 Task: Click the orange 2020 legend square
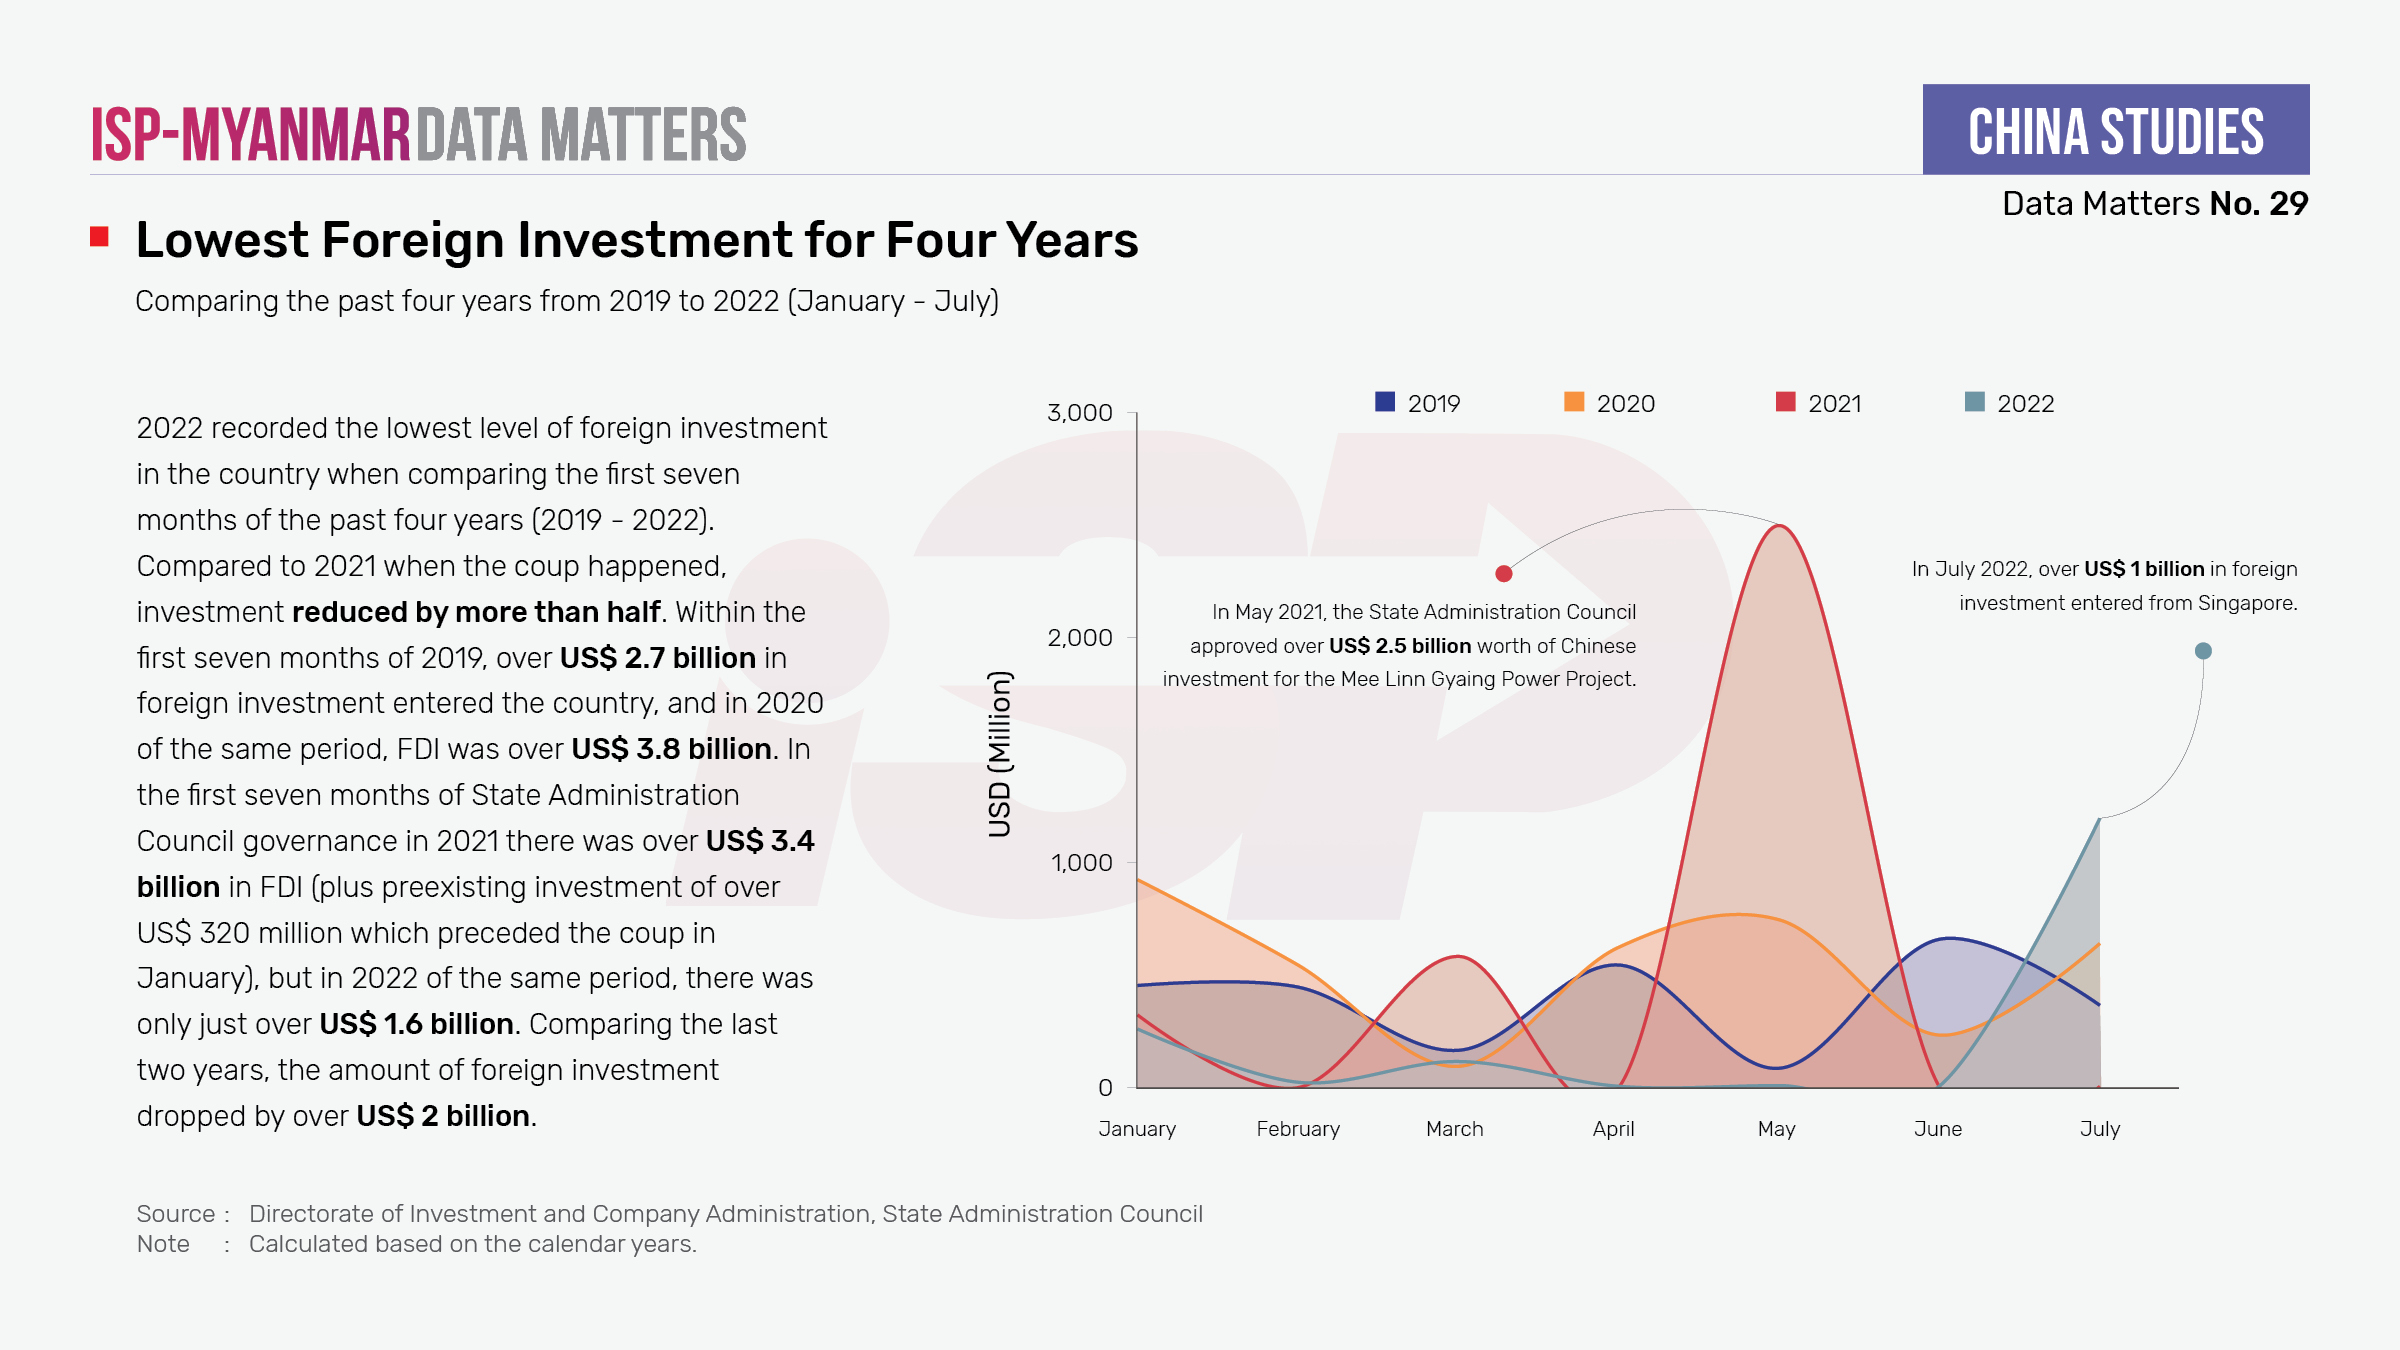(x=1574, y=402)
